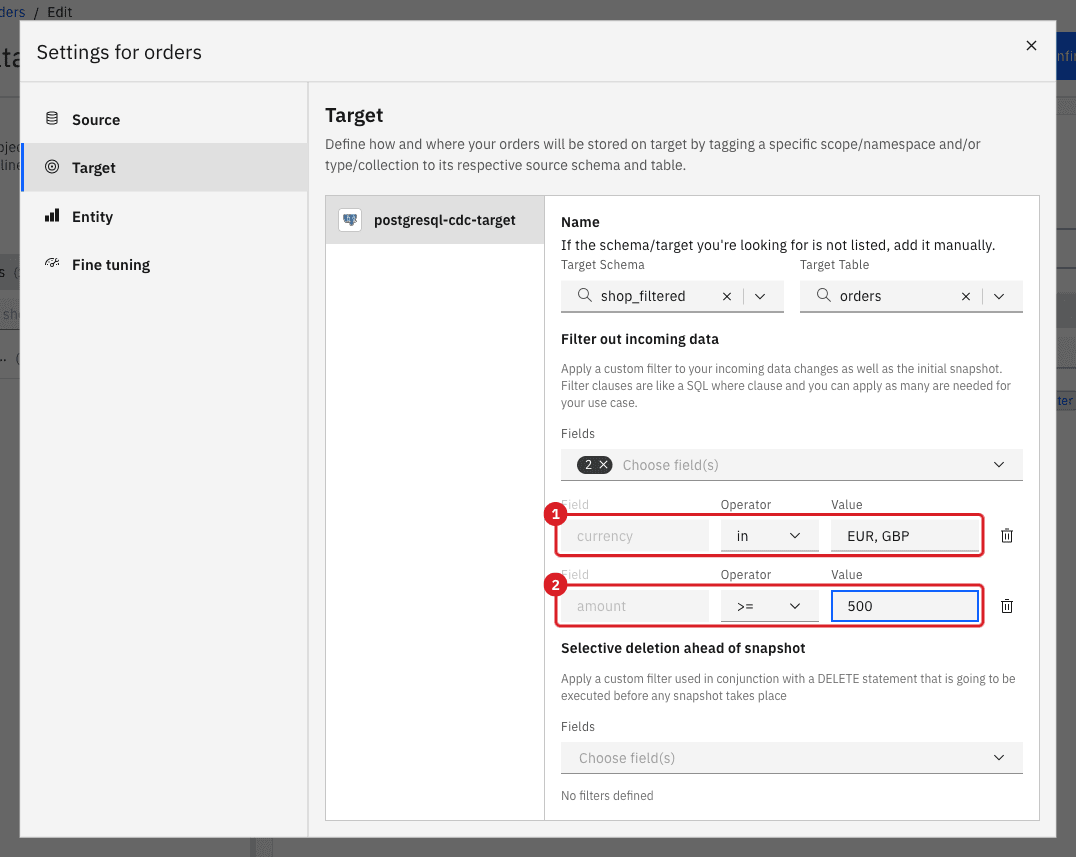Click the Entity bar chart icon
Image resolution: width=1076 pixels, height=857 pixels.
[x=51, y=216]
